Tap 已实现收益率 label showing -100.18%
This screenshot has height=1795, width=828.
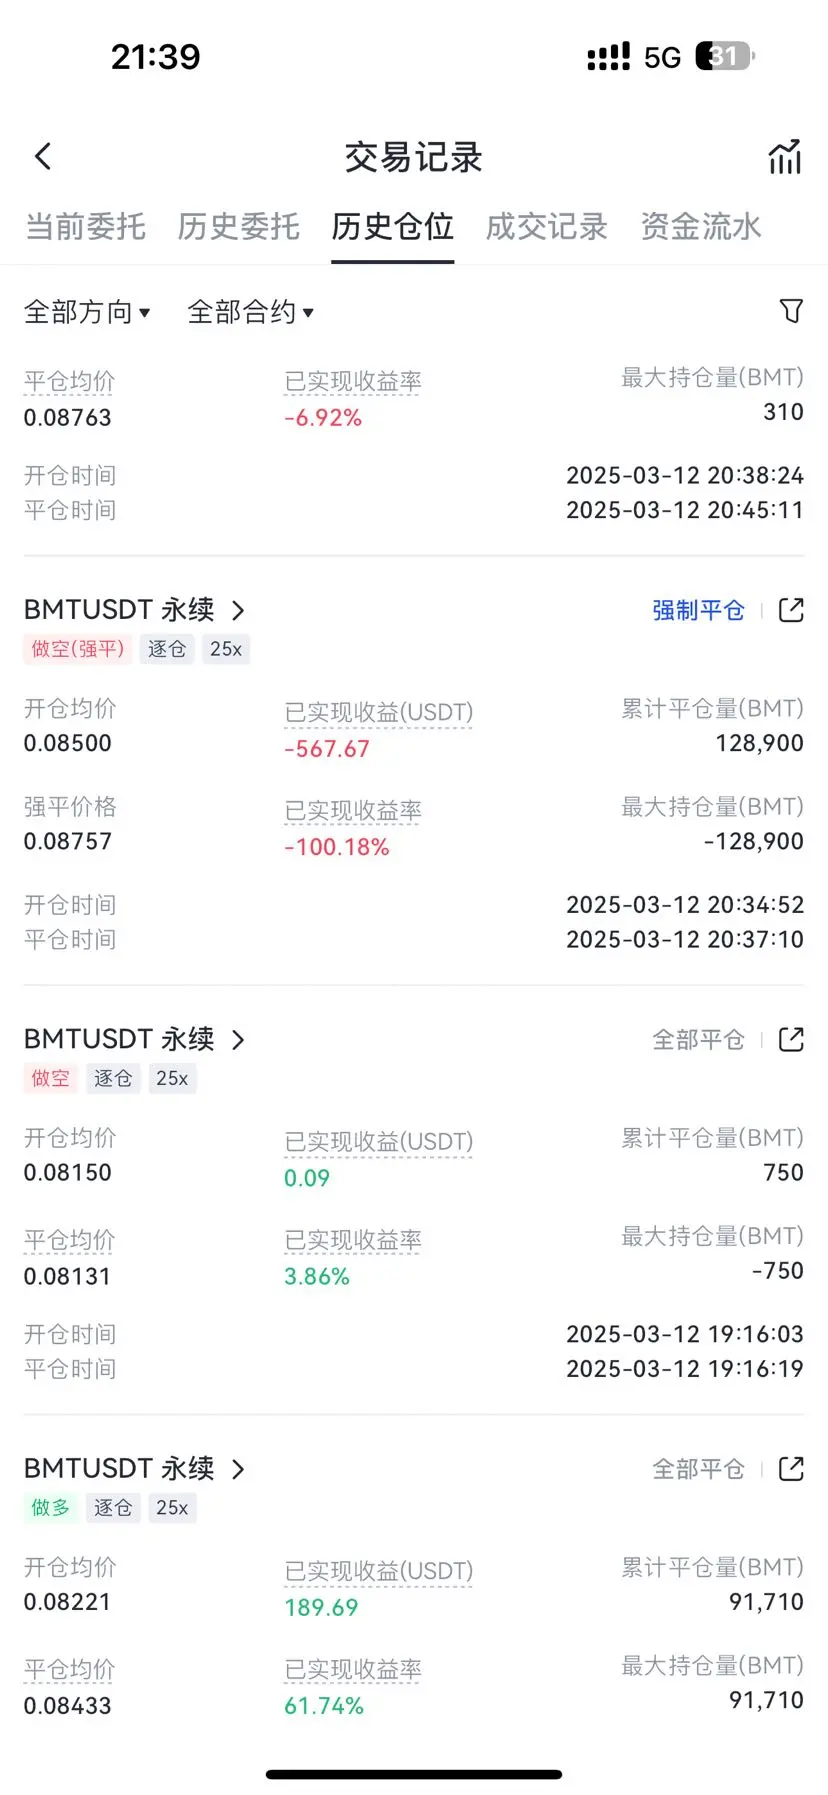[x=353, y=811]
